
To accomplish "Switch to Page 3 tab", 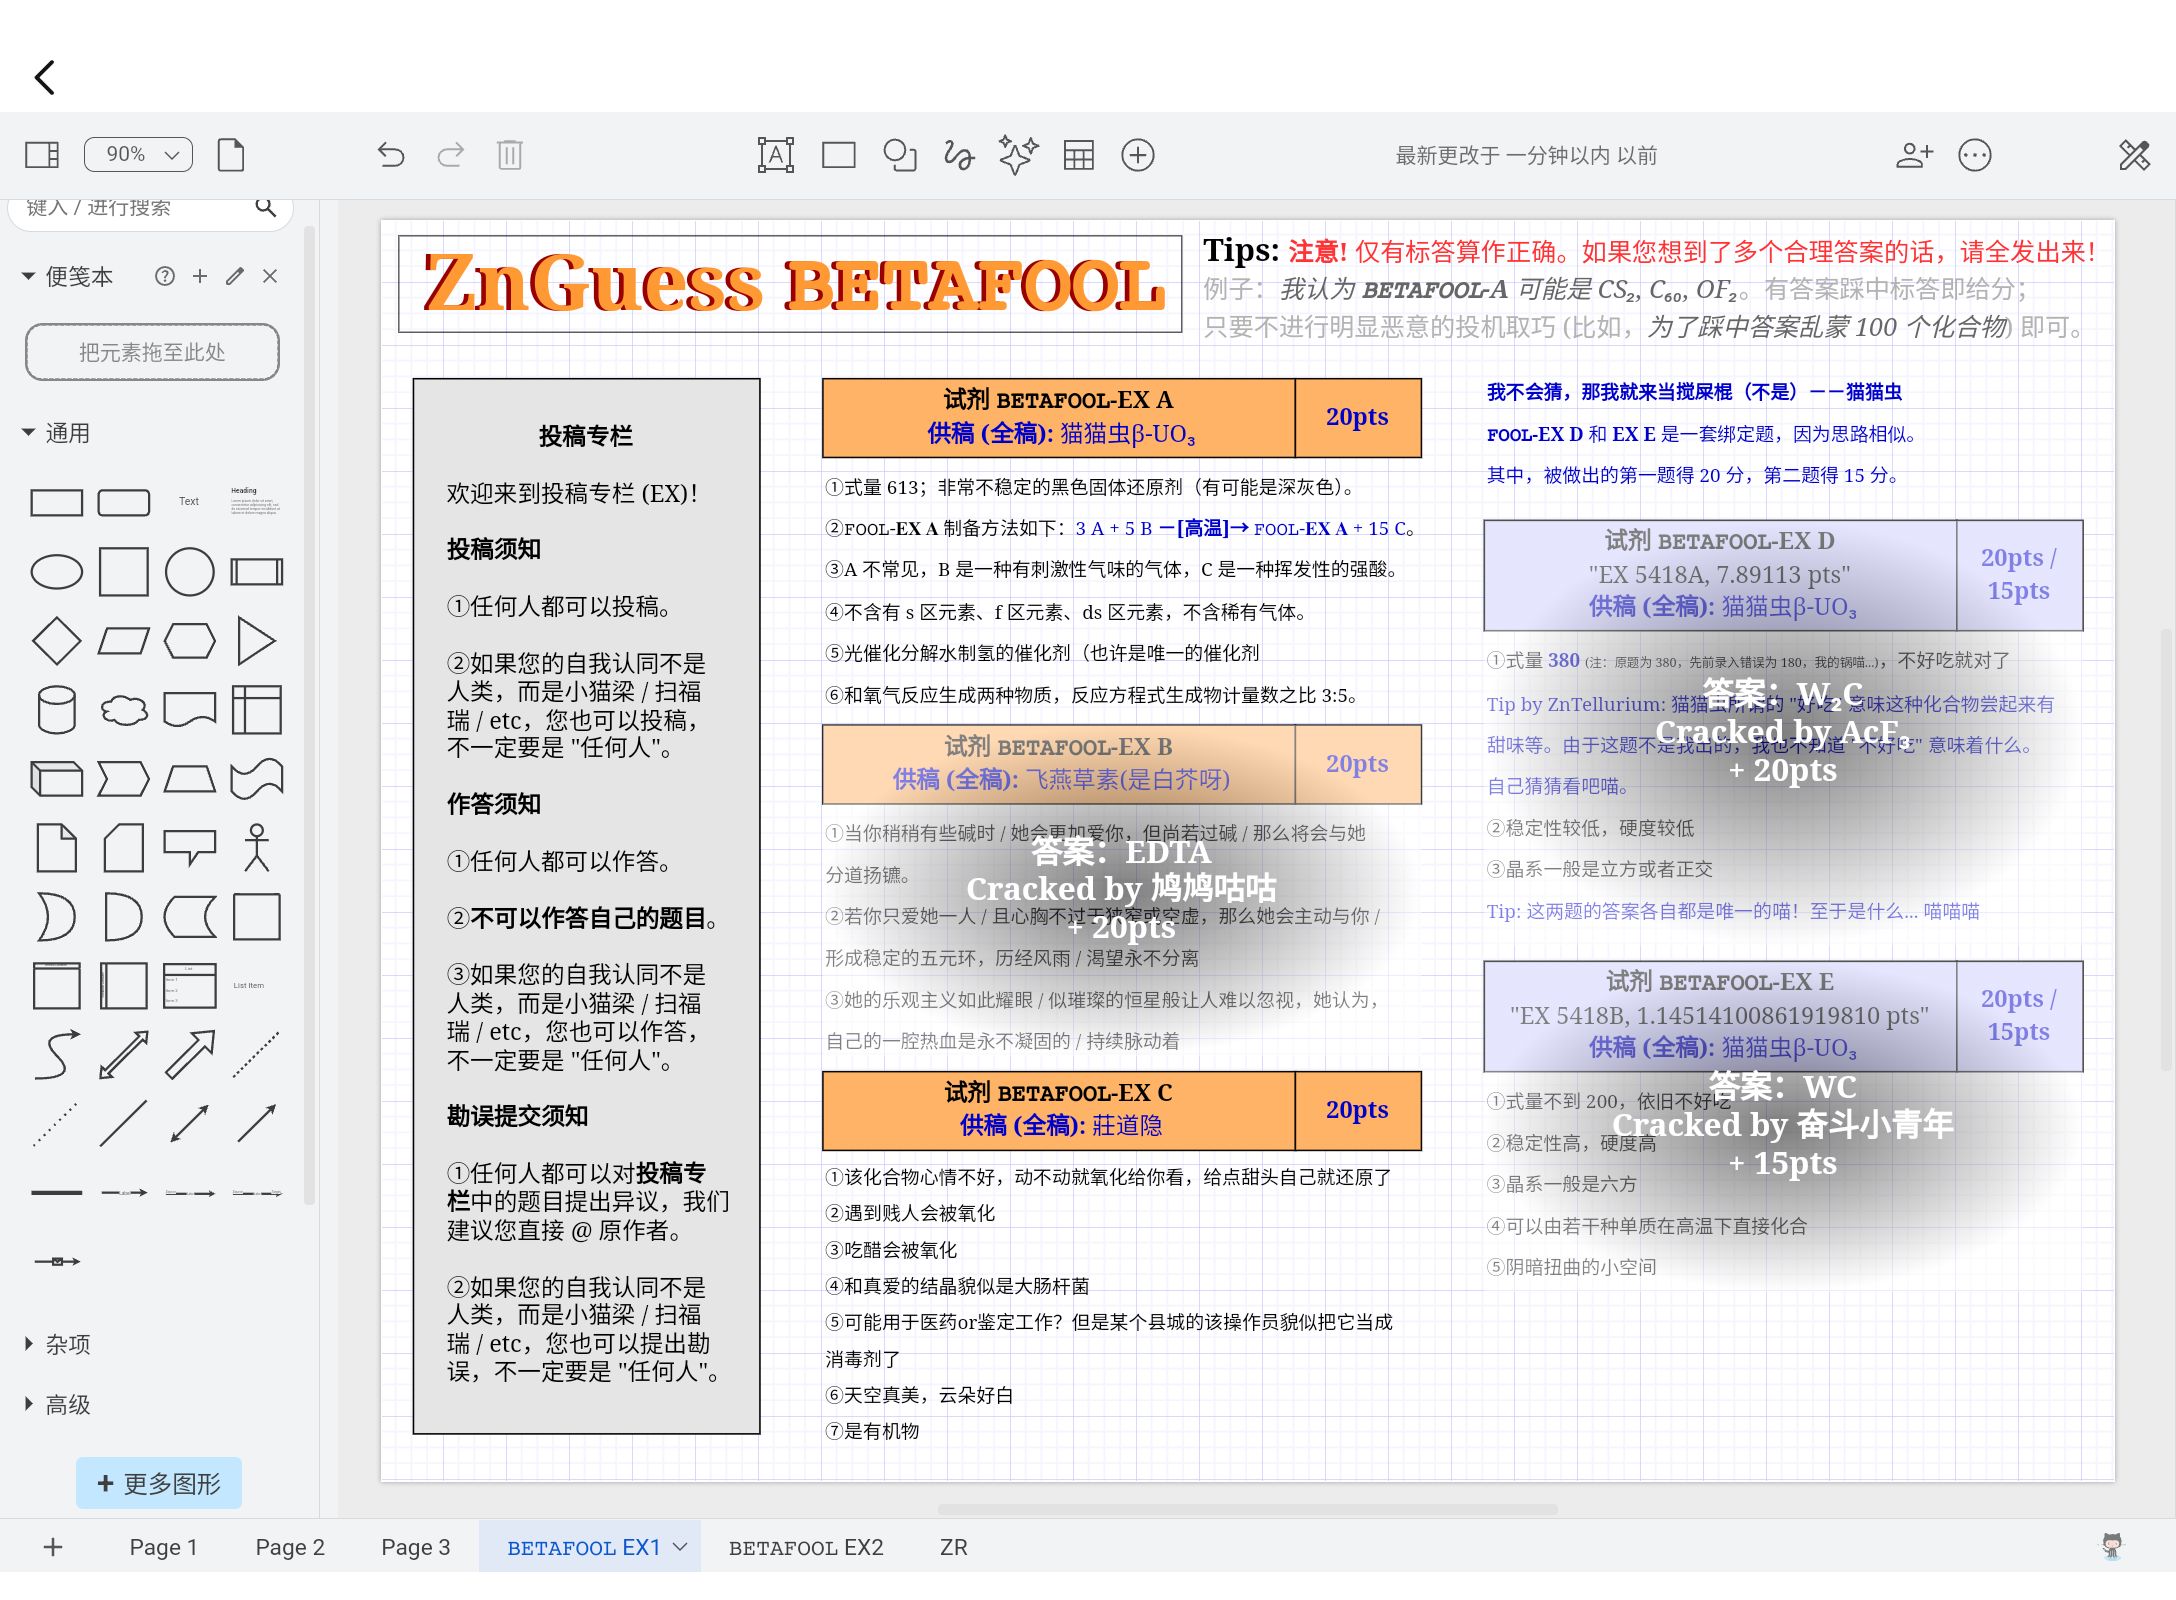I will pyautogui.click(x=416, y=1547).
